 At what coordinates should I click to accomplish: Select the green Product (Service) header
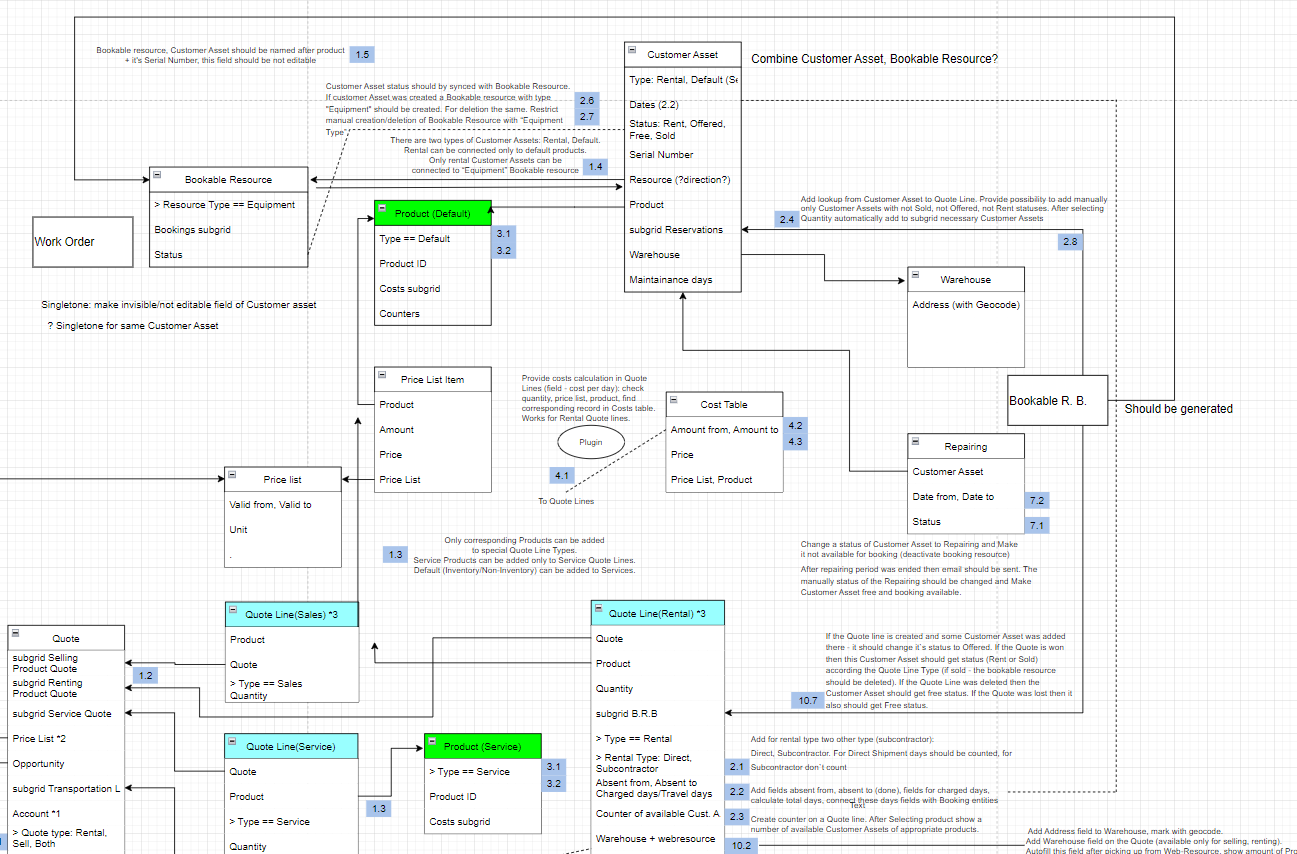pyautogui.click(x=483, y=746)
